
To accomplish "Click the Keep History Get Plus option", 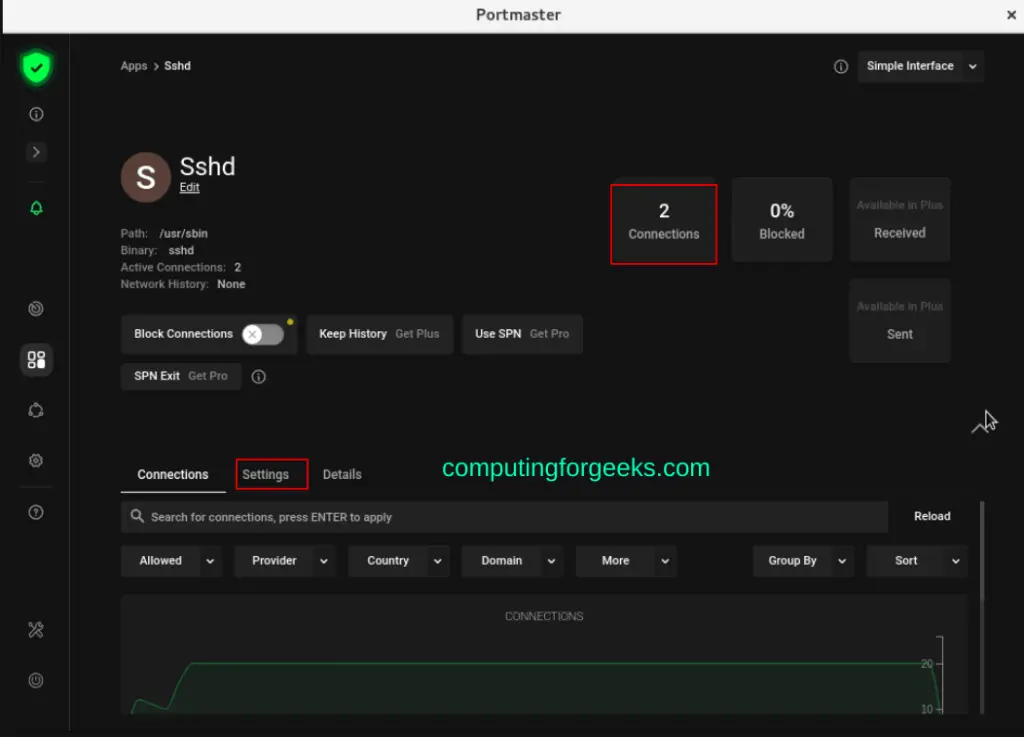I will click(x=379, y=334).
